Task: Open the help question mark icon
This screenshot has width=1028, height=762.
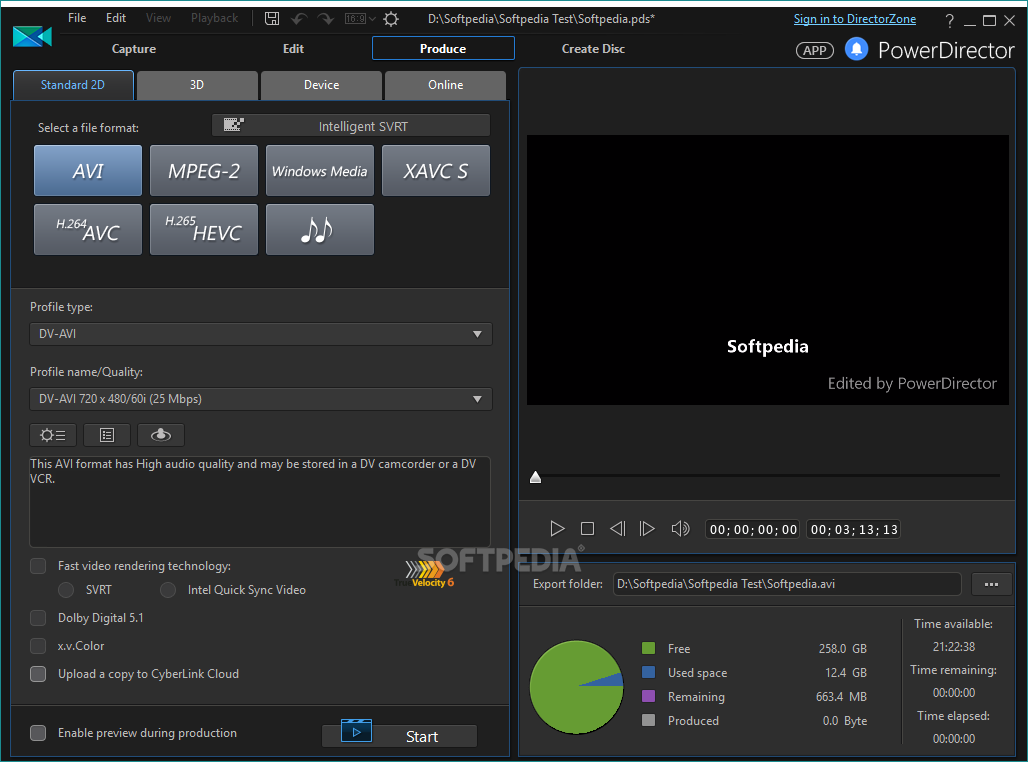Action: 949,21
